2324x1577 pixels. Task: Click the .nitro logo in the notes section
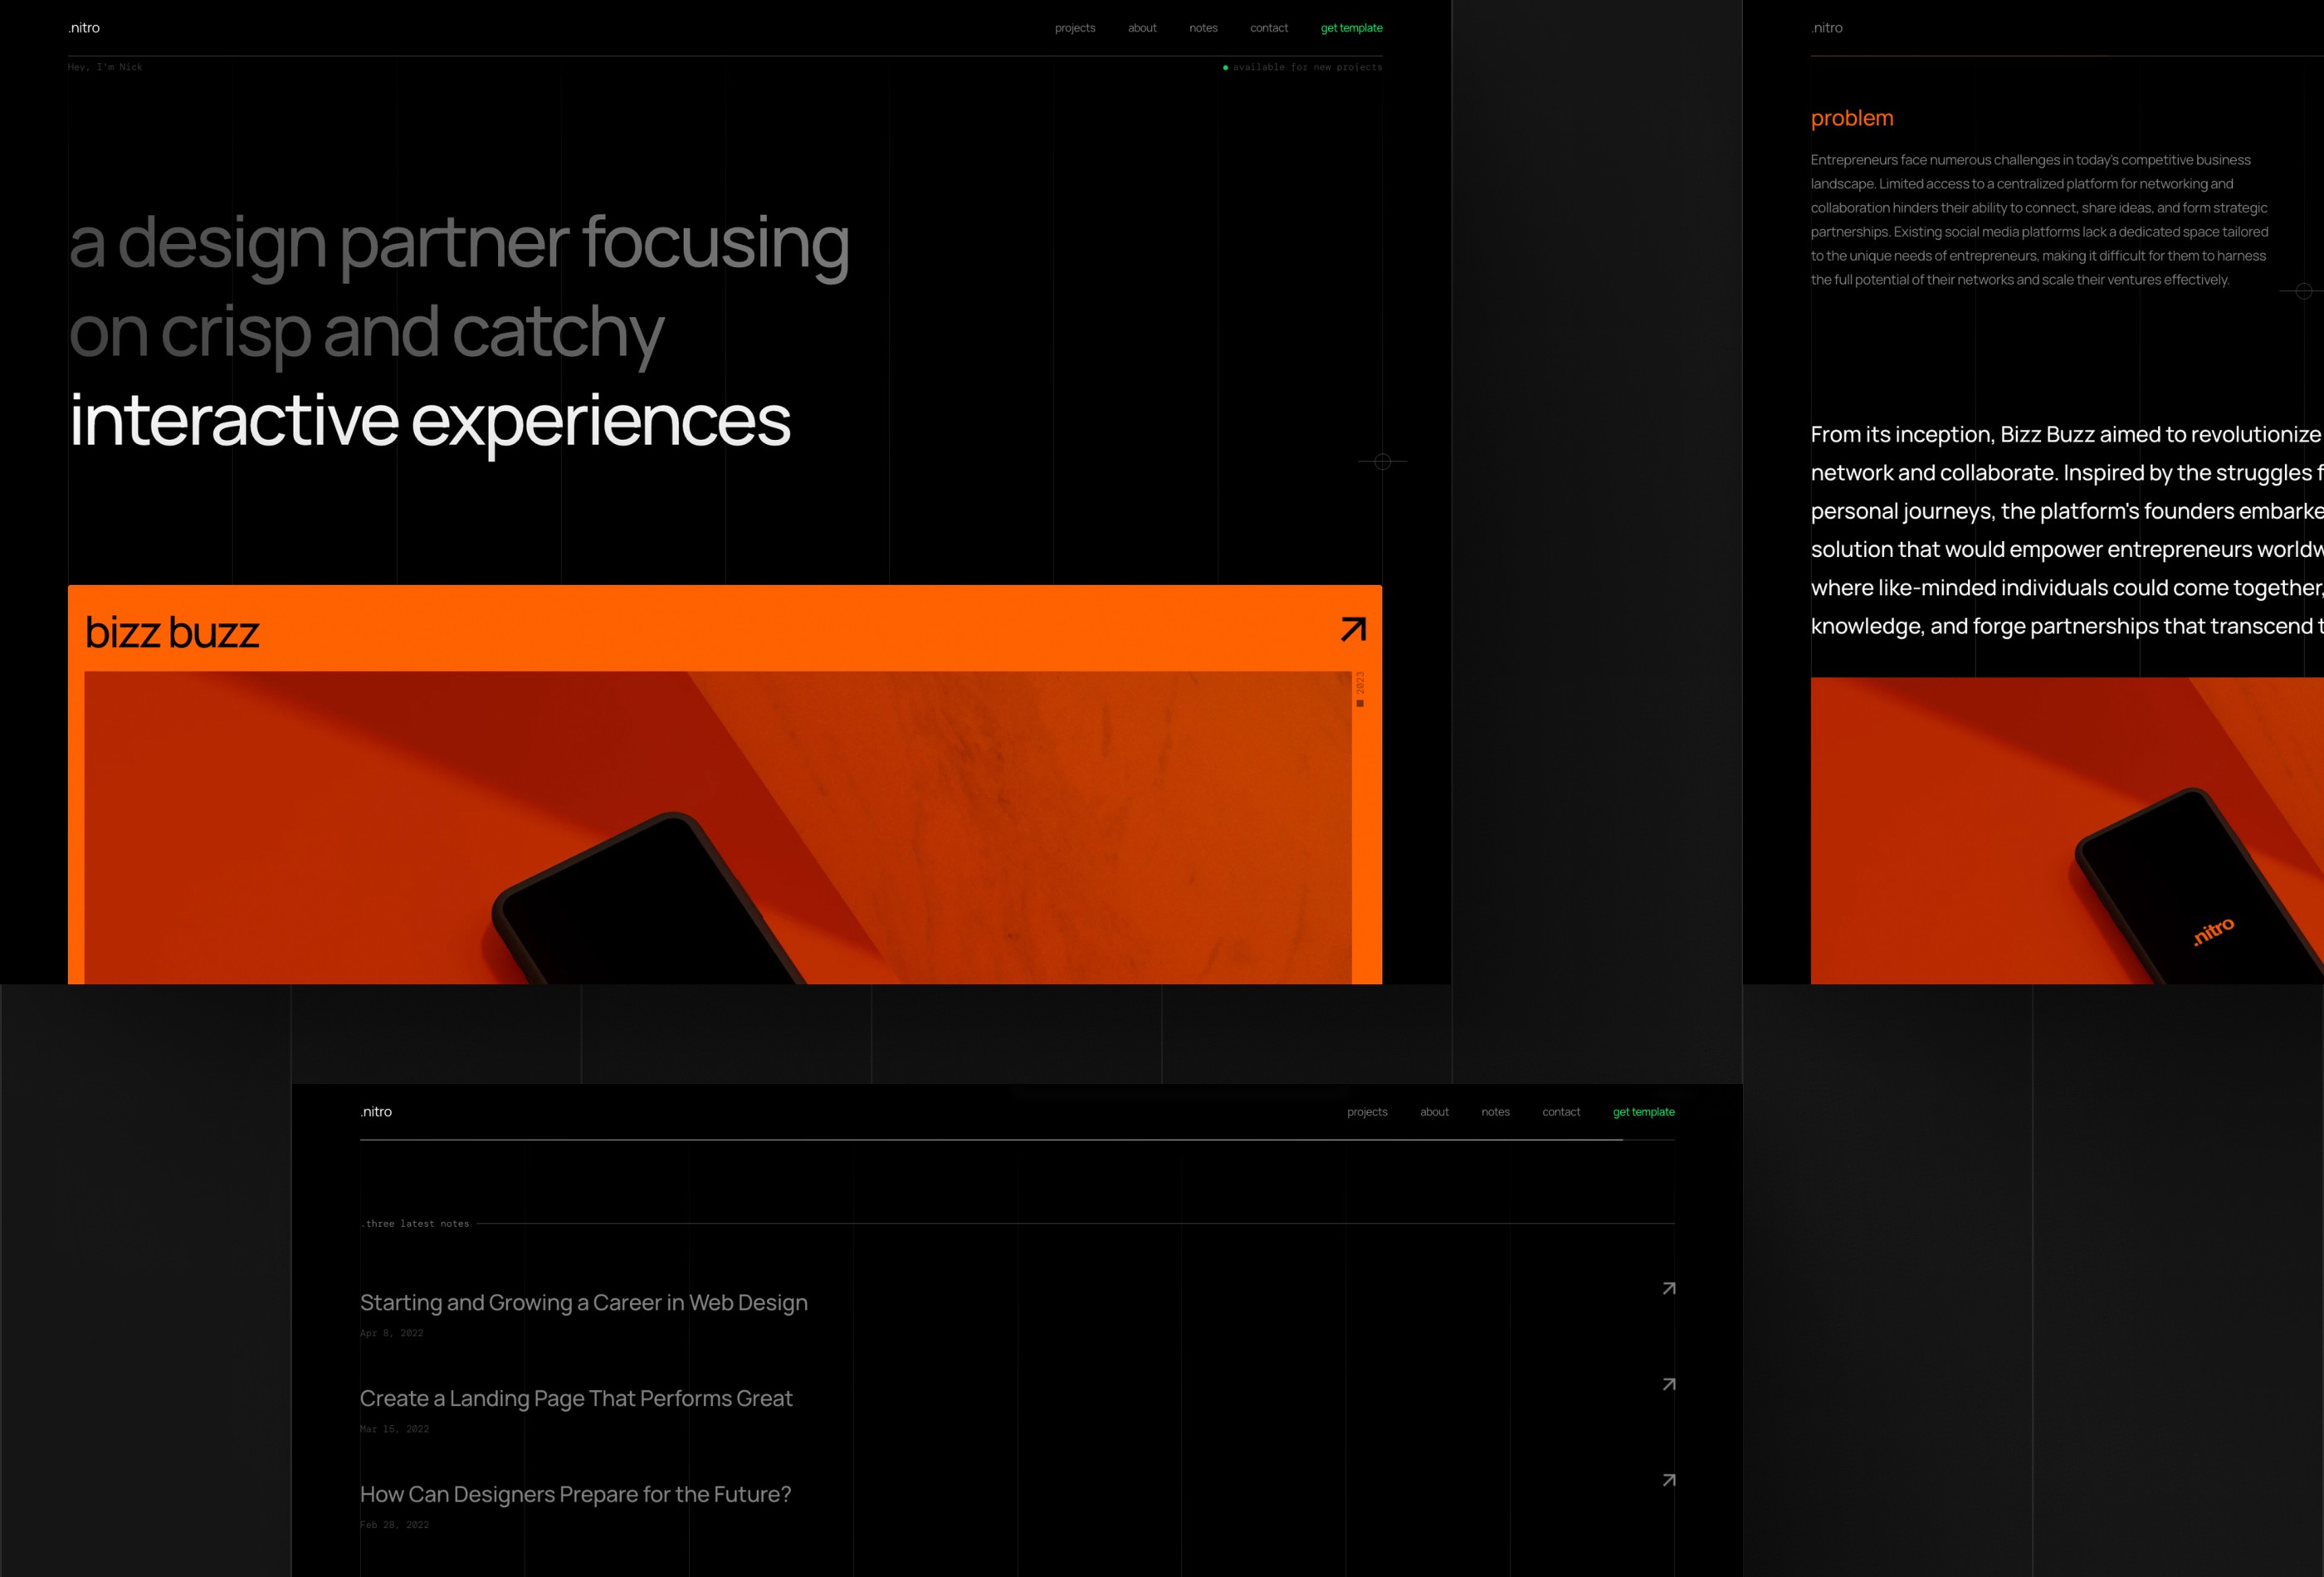click(374, 1111)
